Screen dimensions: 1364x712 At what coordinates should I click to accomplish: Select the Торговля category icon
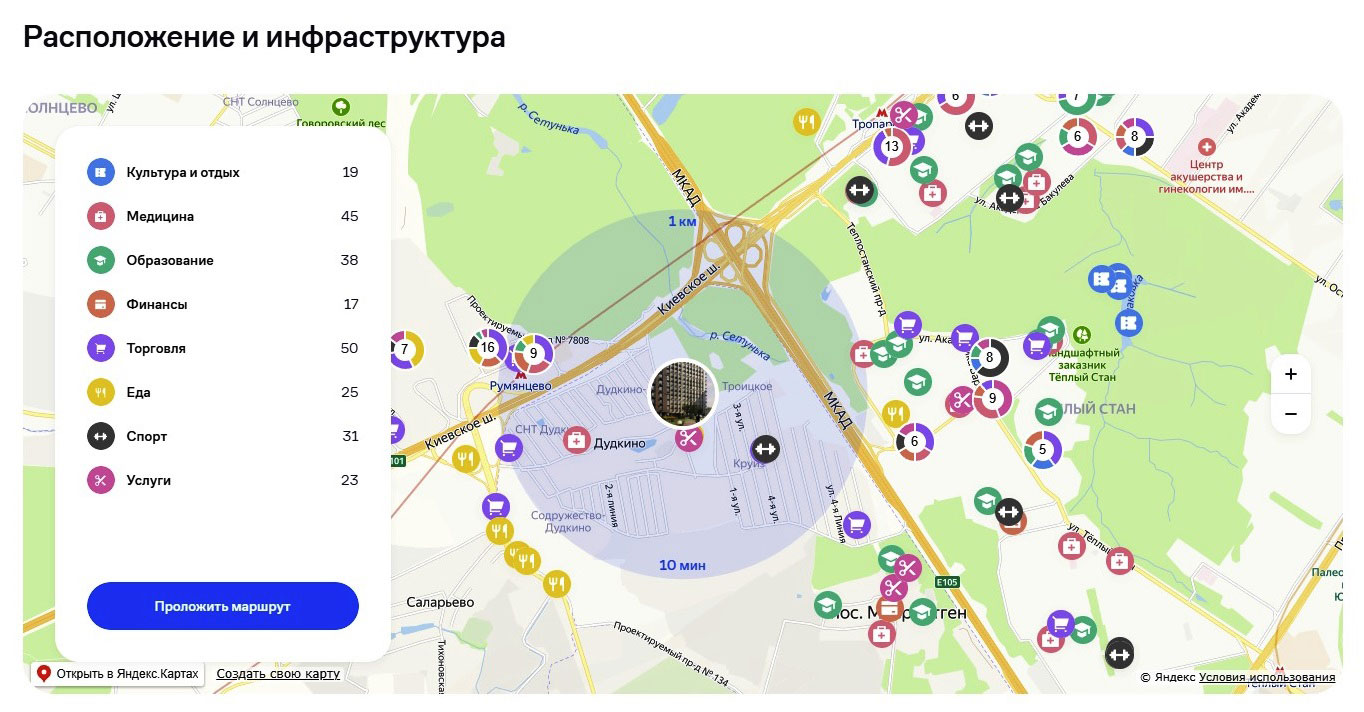click(x=101, y=348)
